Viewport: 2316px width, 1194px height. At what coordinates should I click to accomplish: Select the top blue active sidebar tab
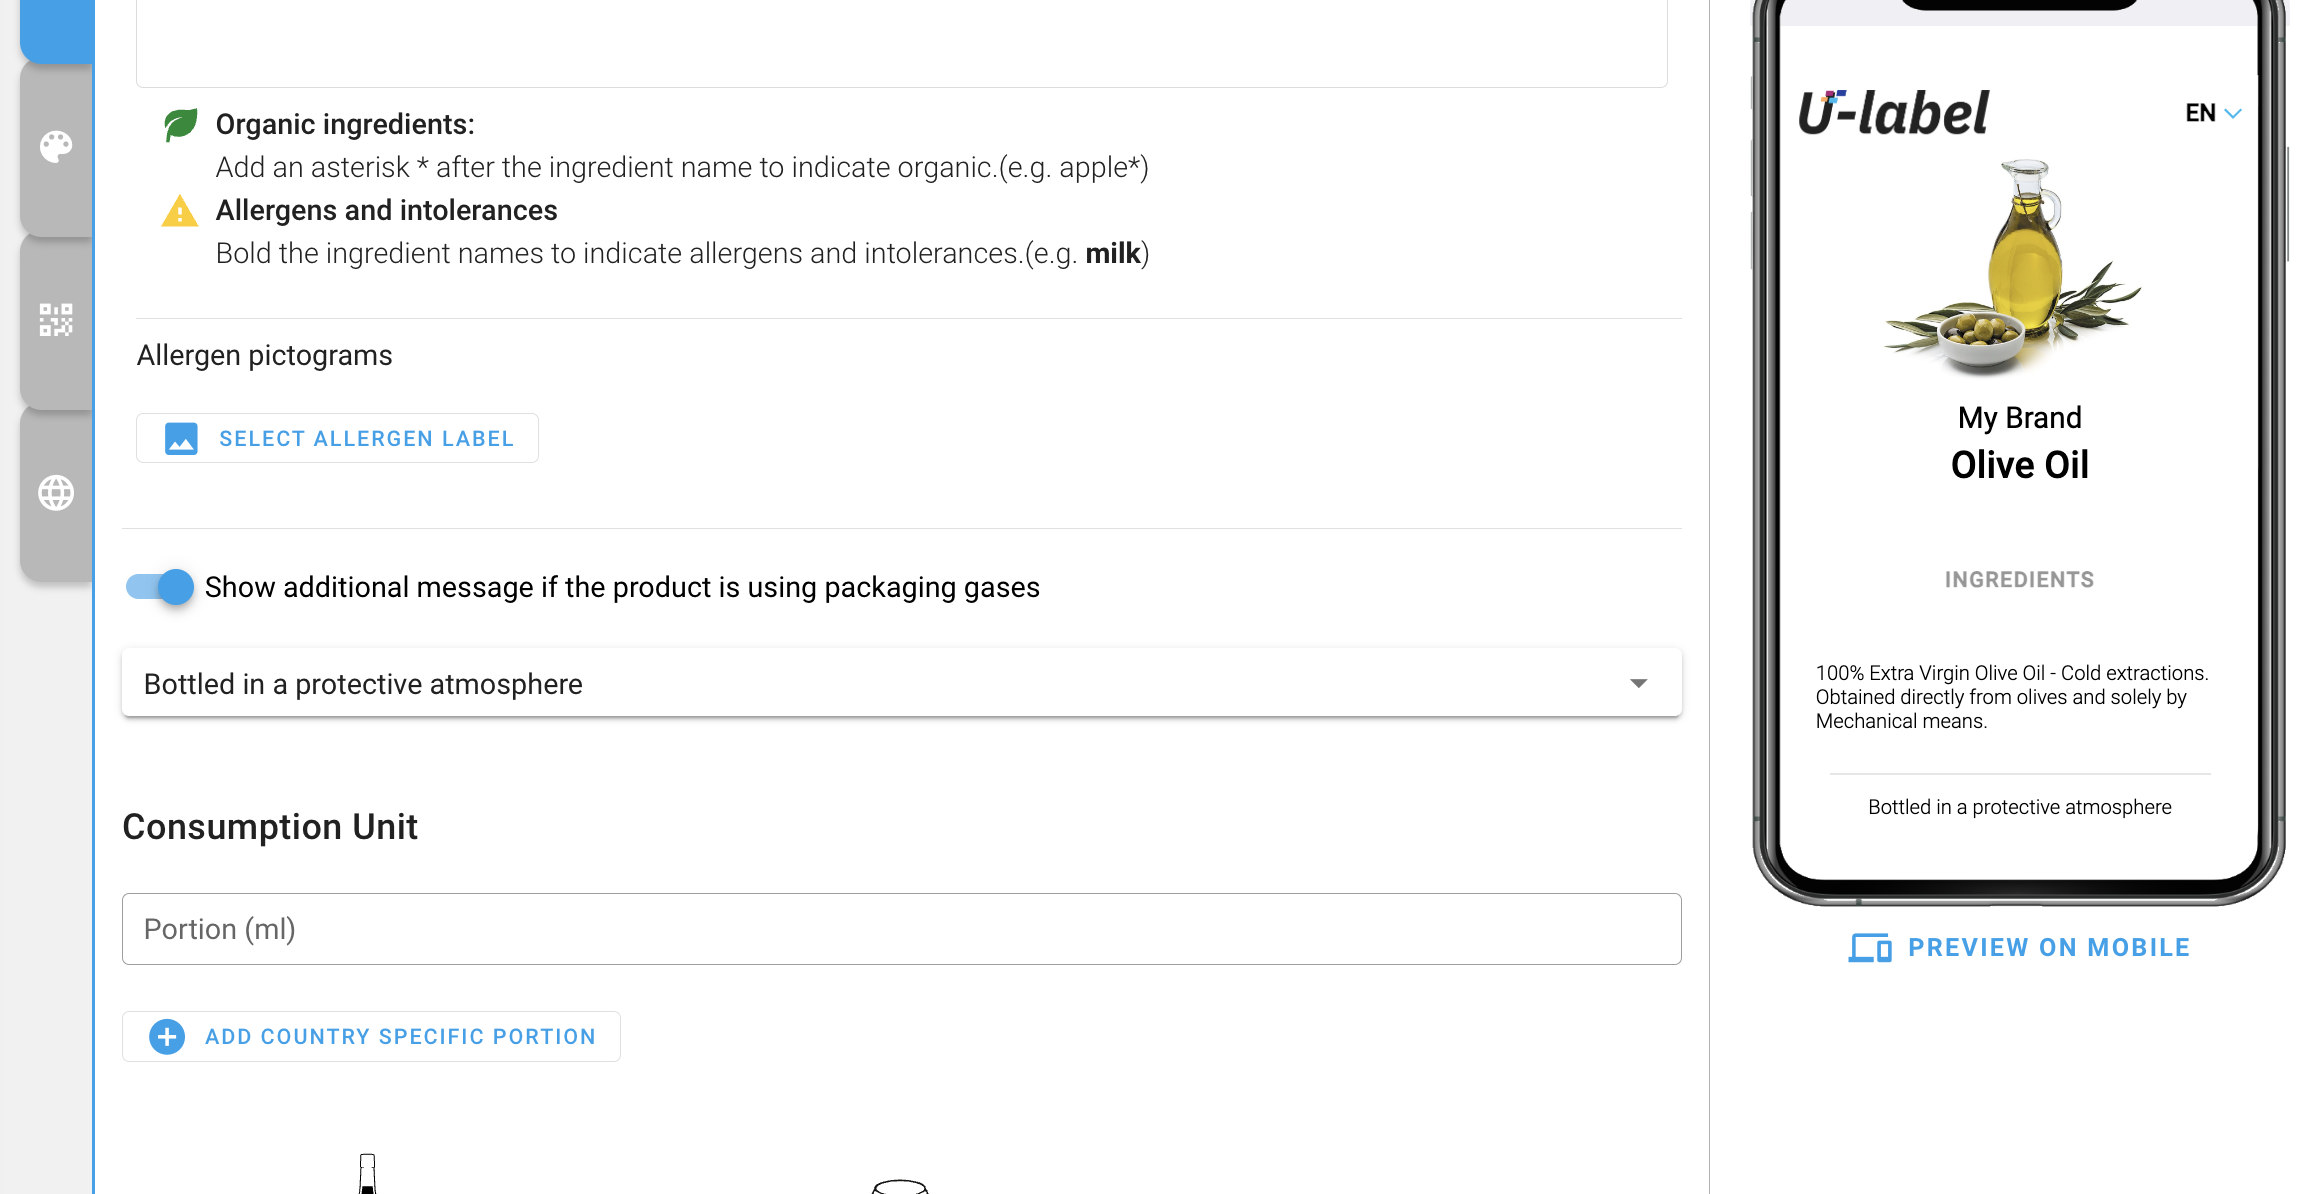57,30
